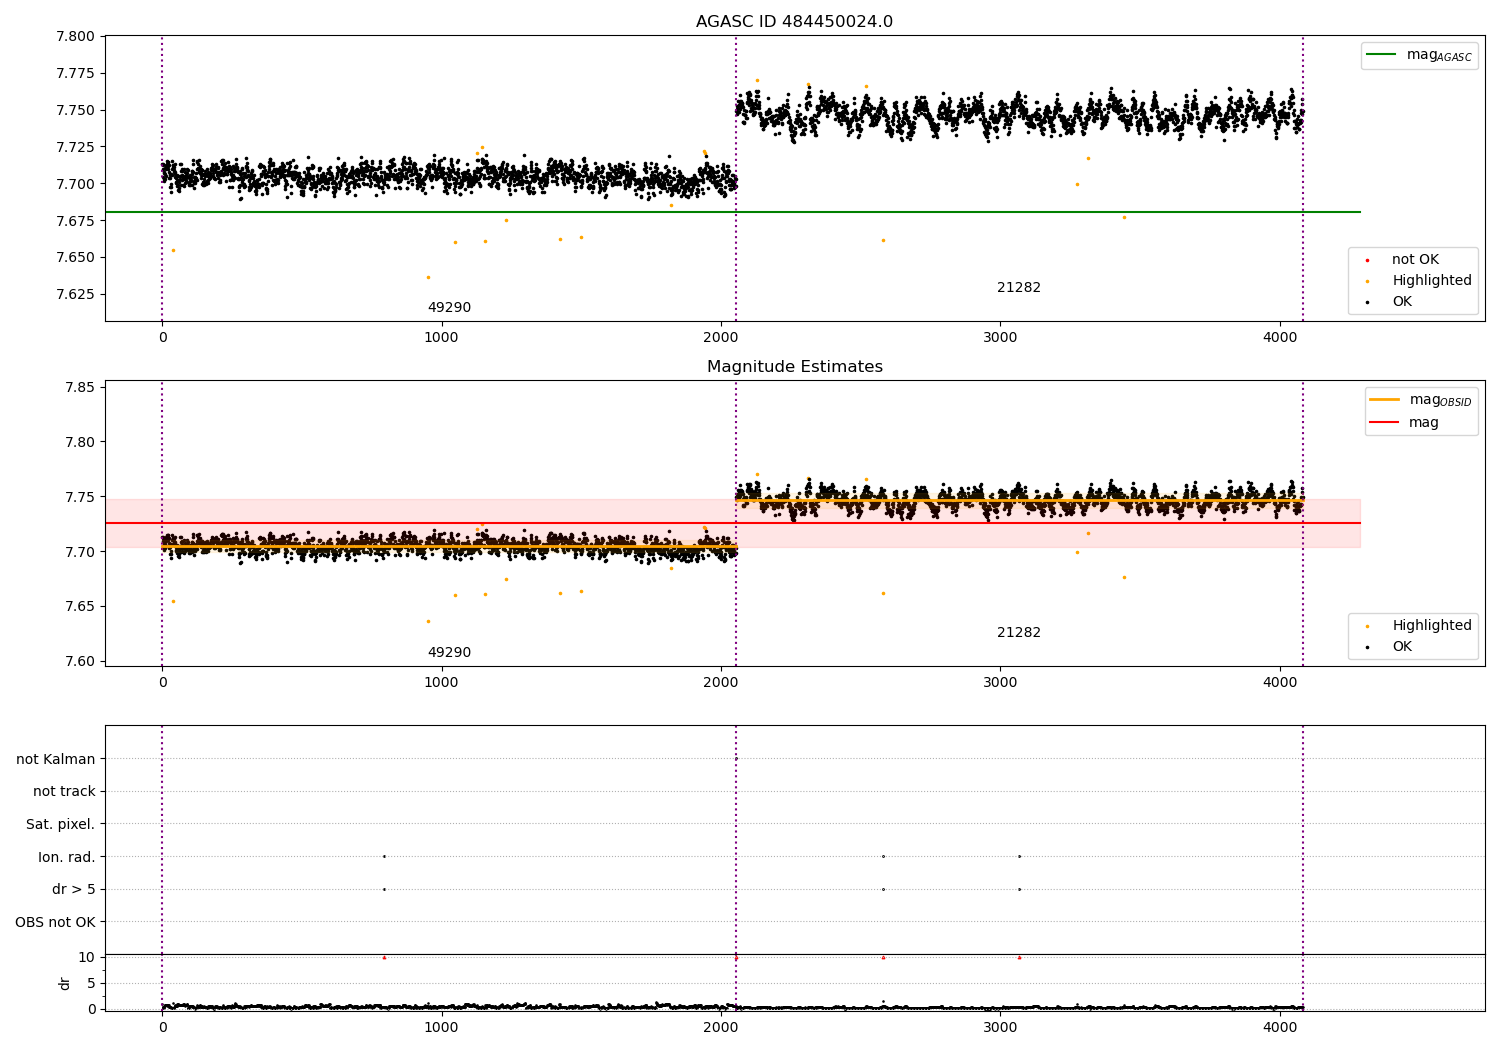
Task: Click the red 'mag' legend entry
Action: (x=1405, y=423)
